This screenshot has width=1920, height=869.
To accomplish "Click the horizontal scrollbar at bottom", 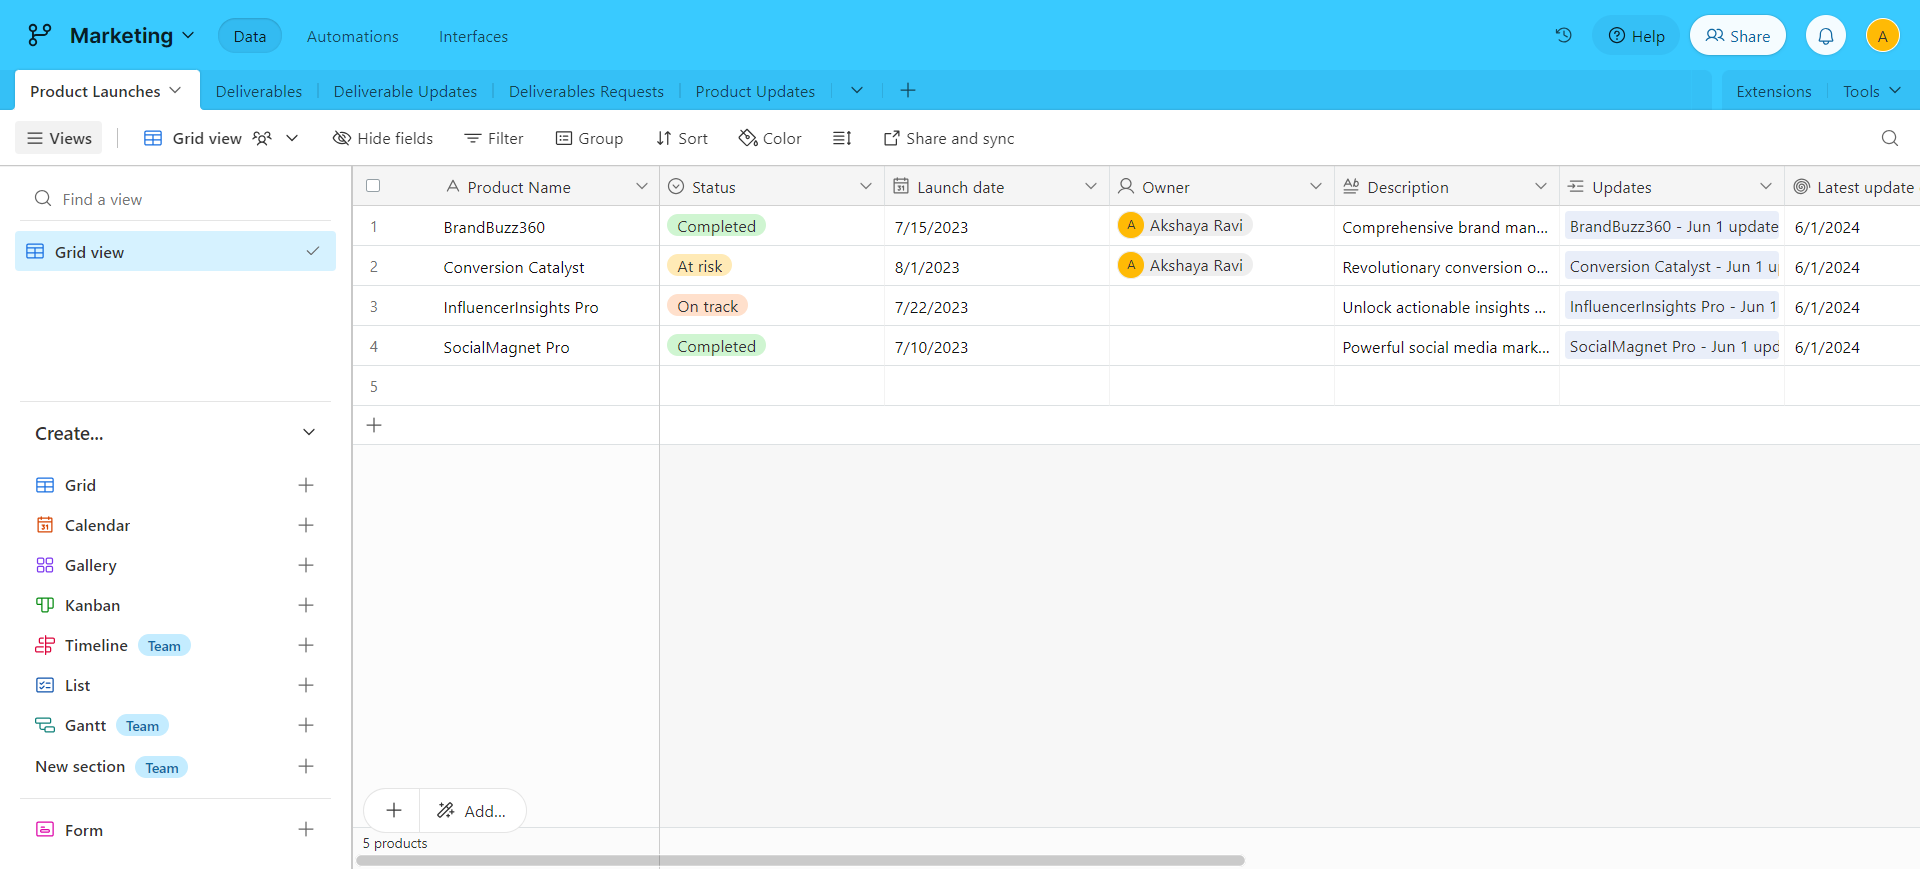I will point(800,860).
